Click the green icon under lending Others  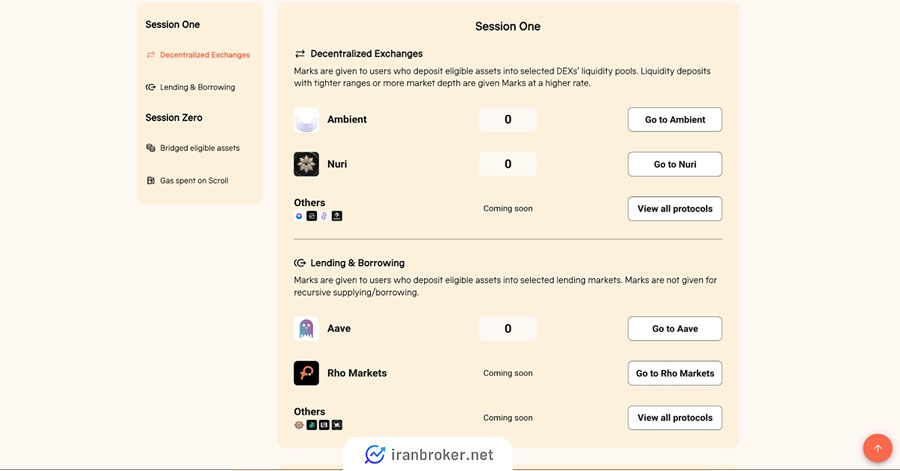(311, 425)
